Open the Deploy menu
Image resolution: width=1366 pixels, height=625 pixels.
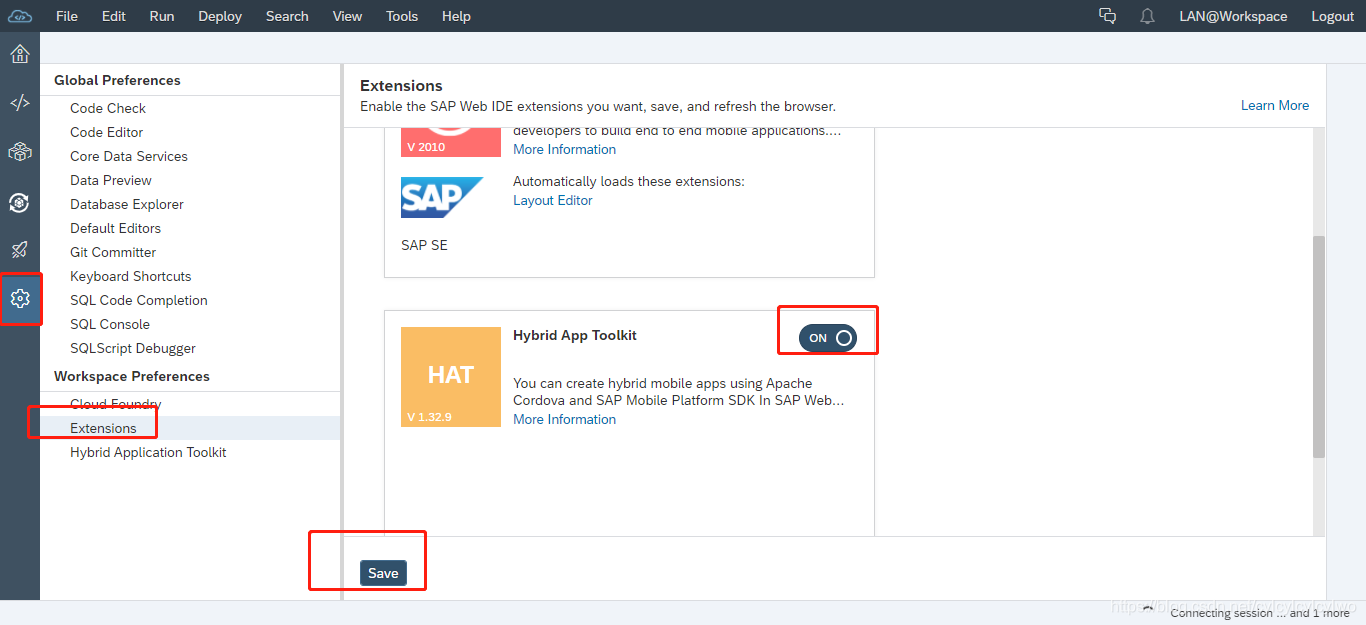click(x=220, y=16)
